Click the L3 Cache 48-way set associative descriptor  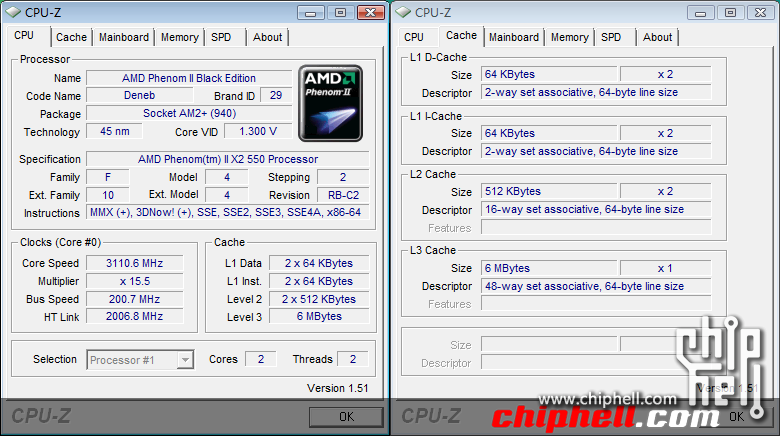(x=596, y=286)
